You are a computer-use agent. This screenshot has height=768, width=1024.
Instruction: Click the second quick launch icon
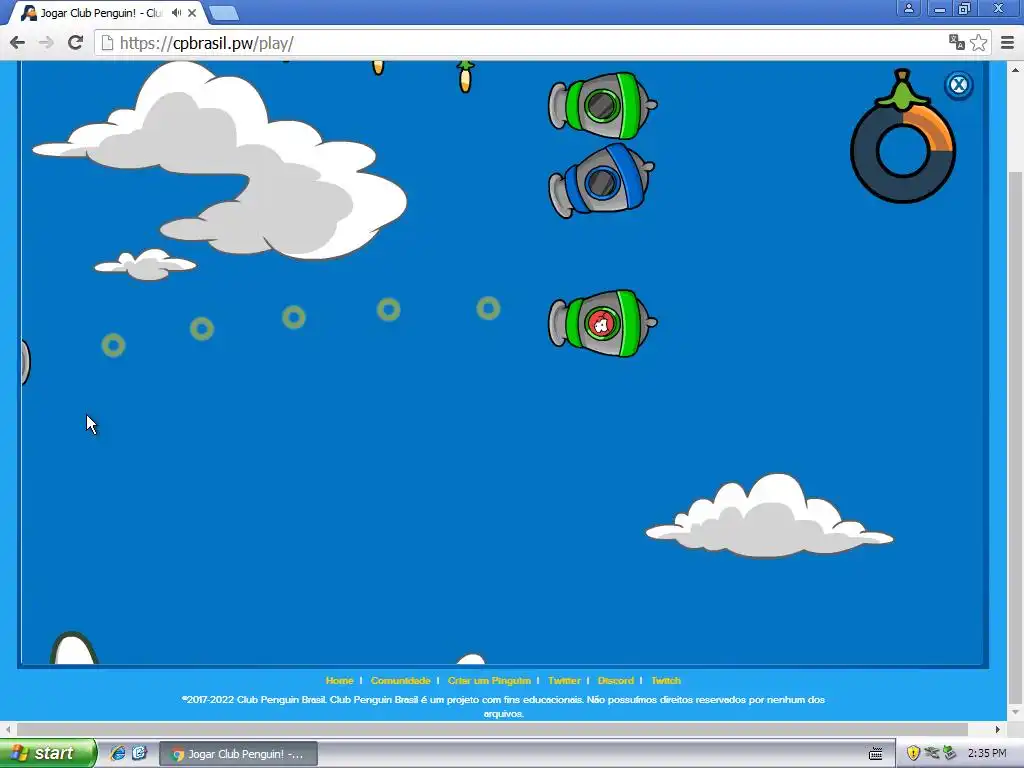point(139,753)
